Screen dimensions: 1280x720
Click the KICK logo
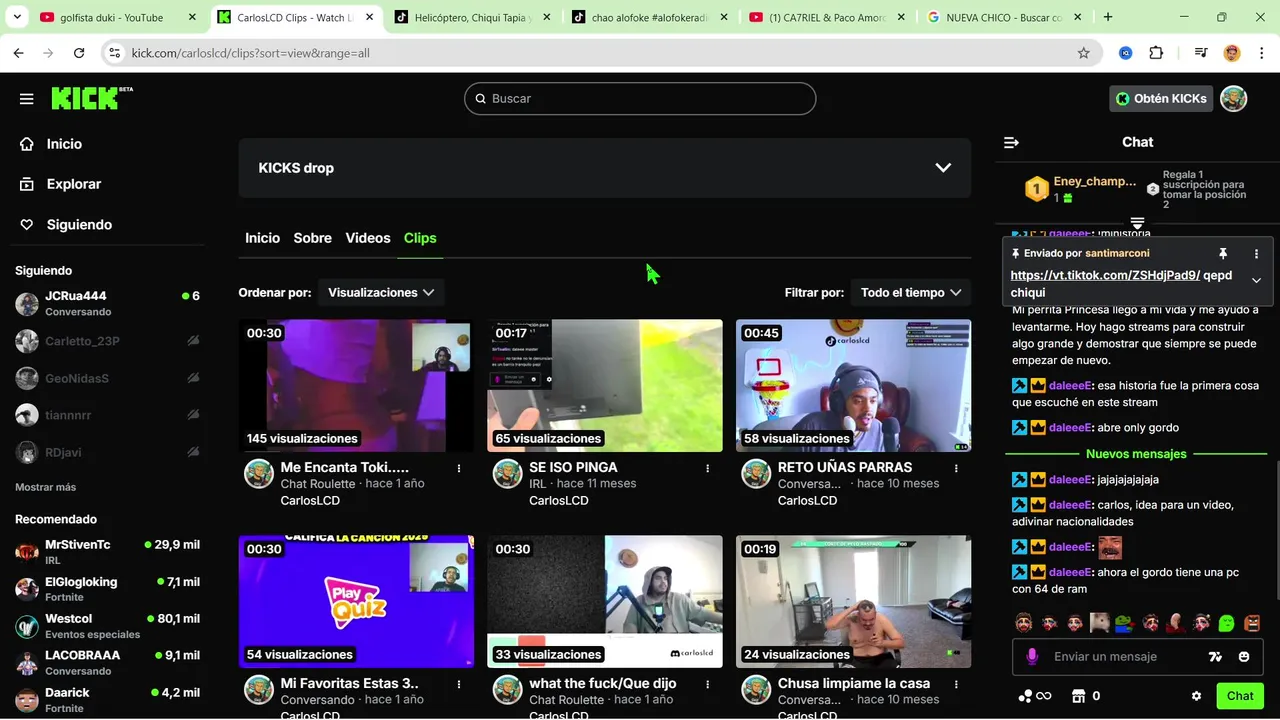tap(92, 98)
